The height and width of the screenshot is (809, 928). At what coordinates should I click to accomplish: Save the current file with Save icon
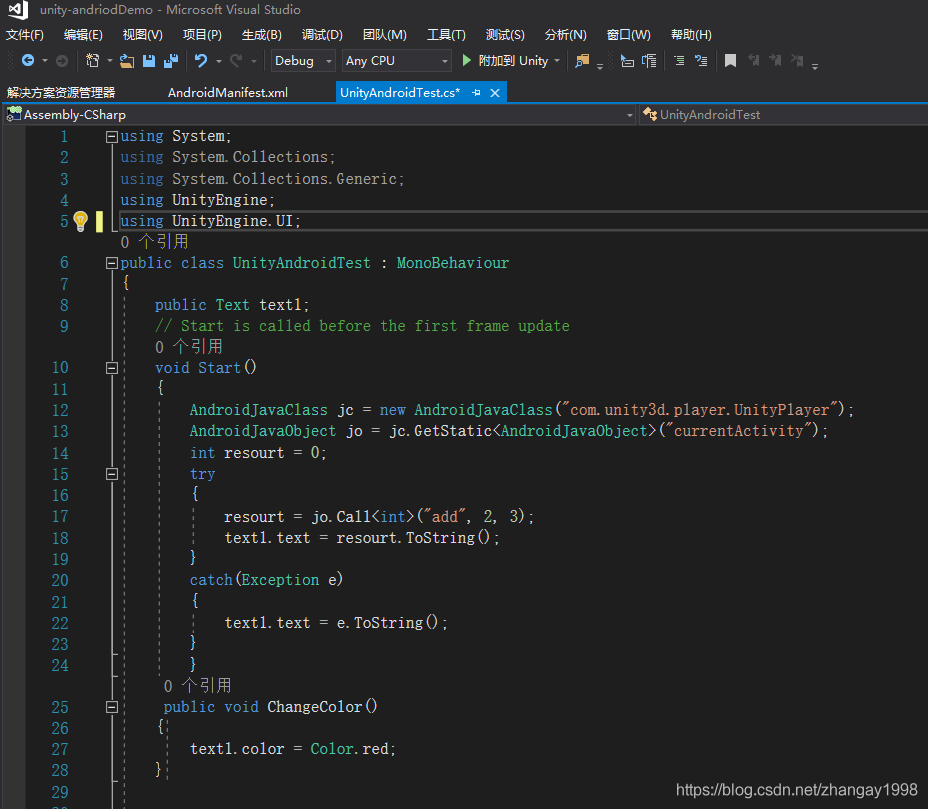(x=149, y=60)
